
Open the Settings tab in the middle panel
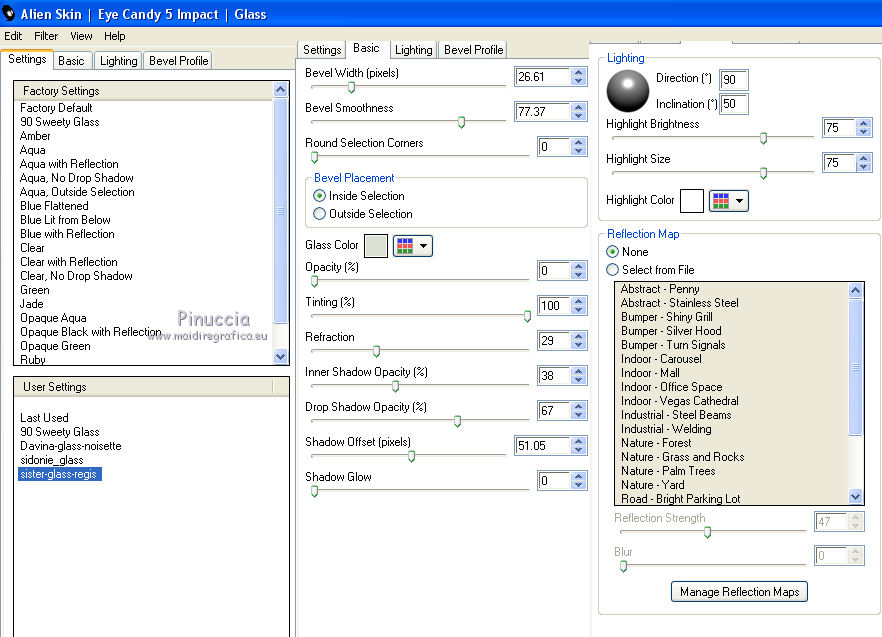pyautogui.click(x=322, y=50)
